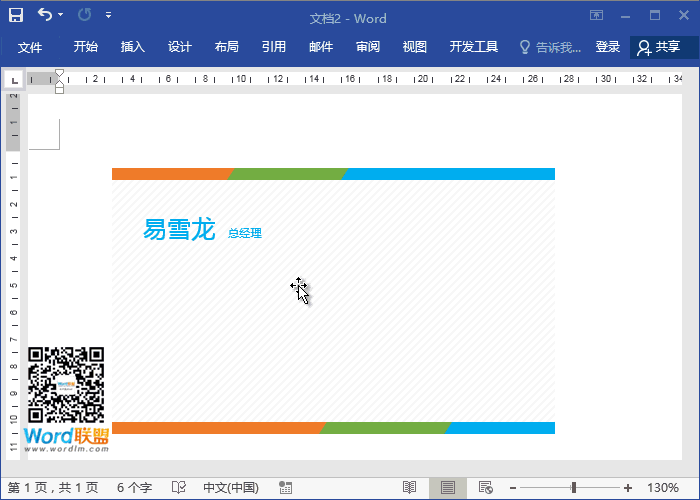Switch to Web Layout view
The height and width of the screenshot is (500, 700).
tap(486, 488)
